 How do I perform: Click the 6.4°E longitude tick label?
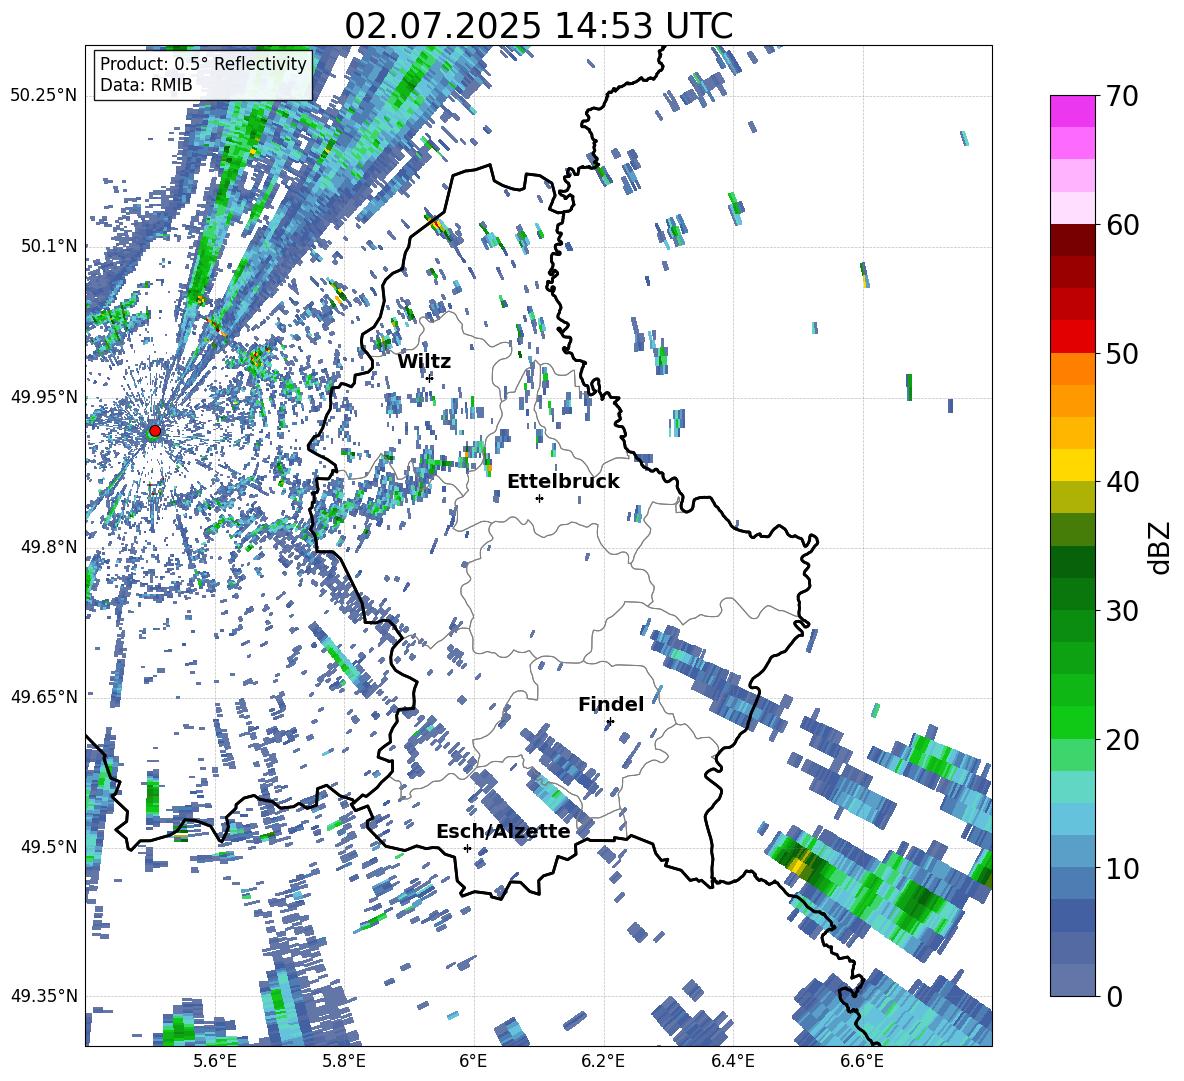pyautogui.click(x=733, y=1061)
